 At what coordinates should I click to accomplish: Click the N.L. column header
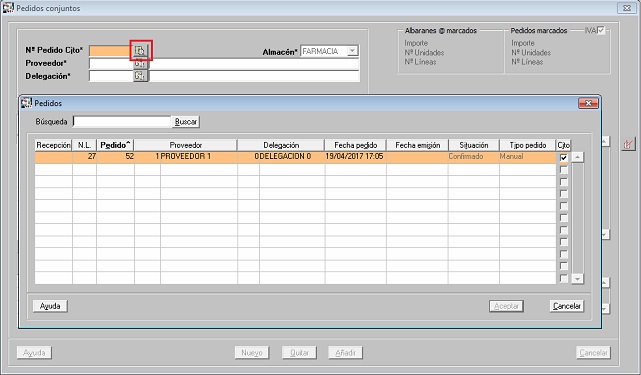[x=84, y=145]
